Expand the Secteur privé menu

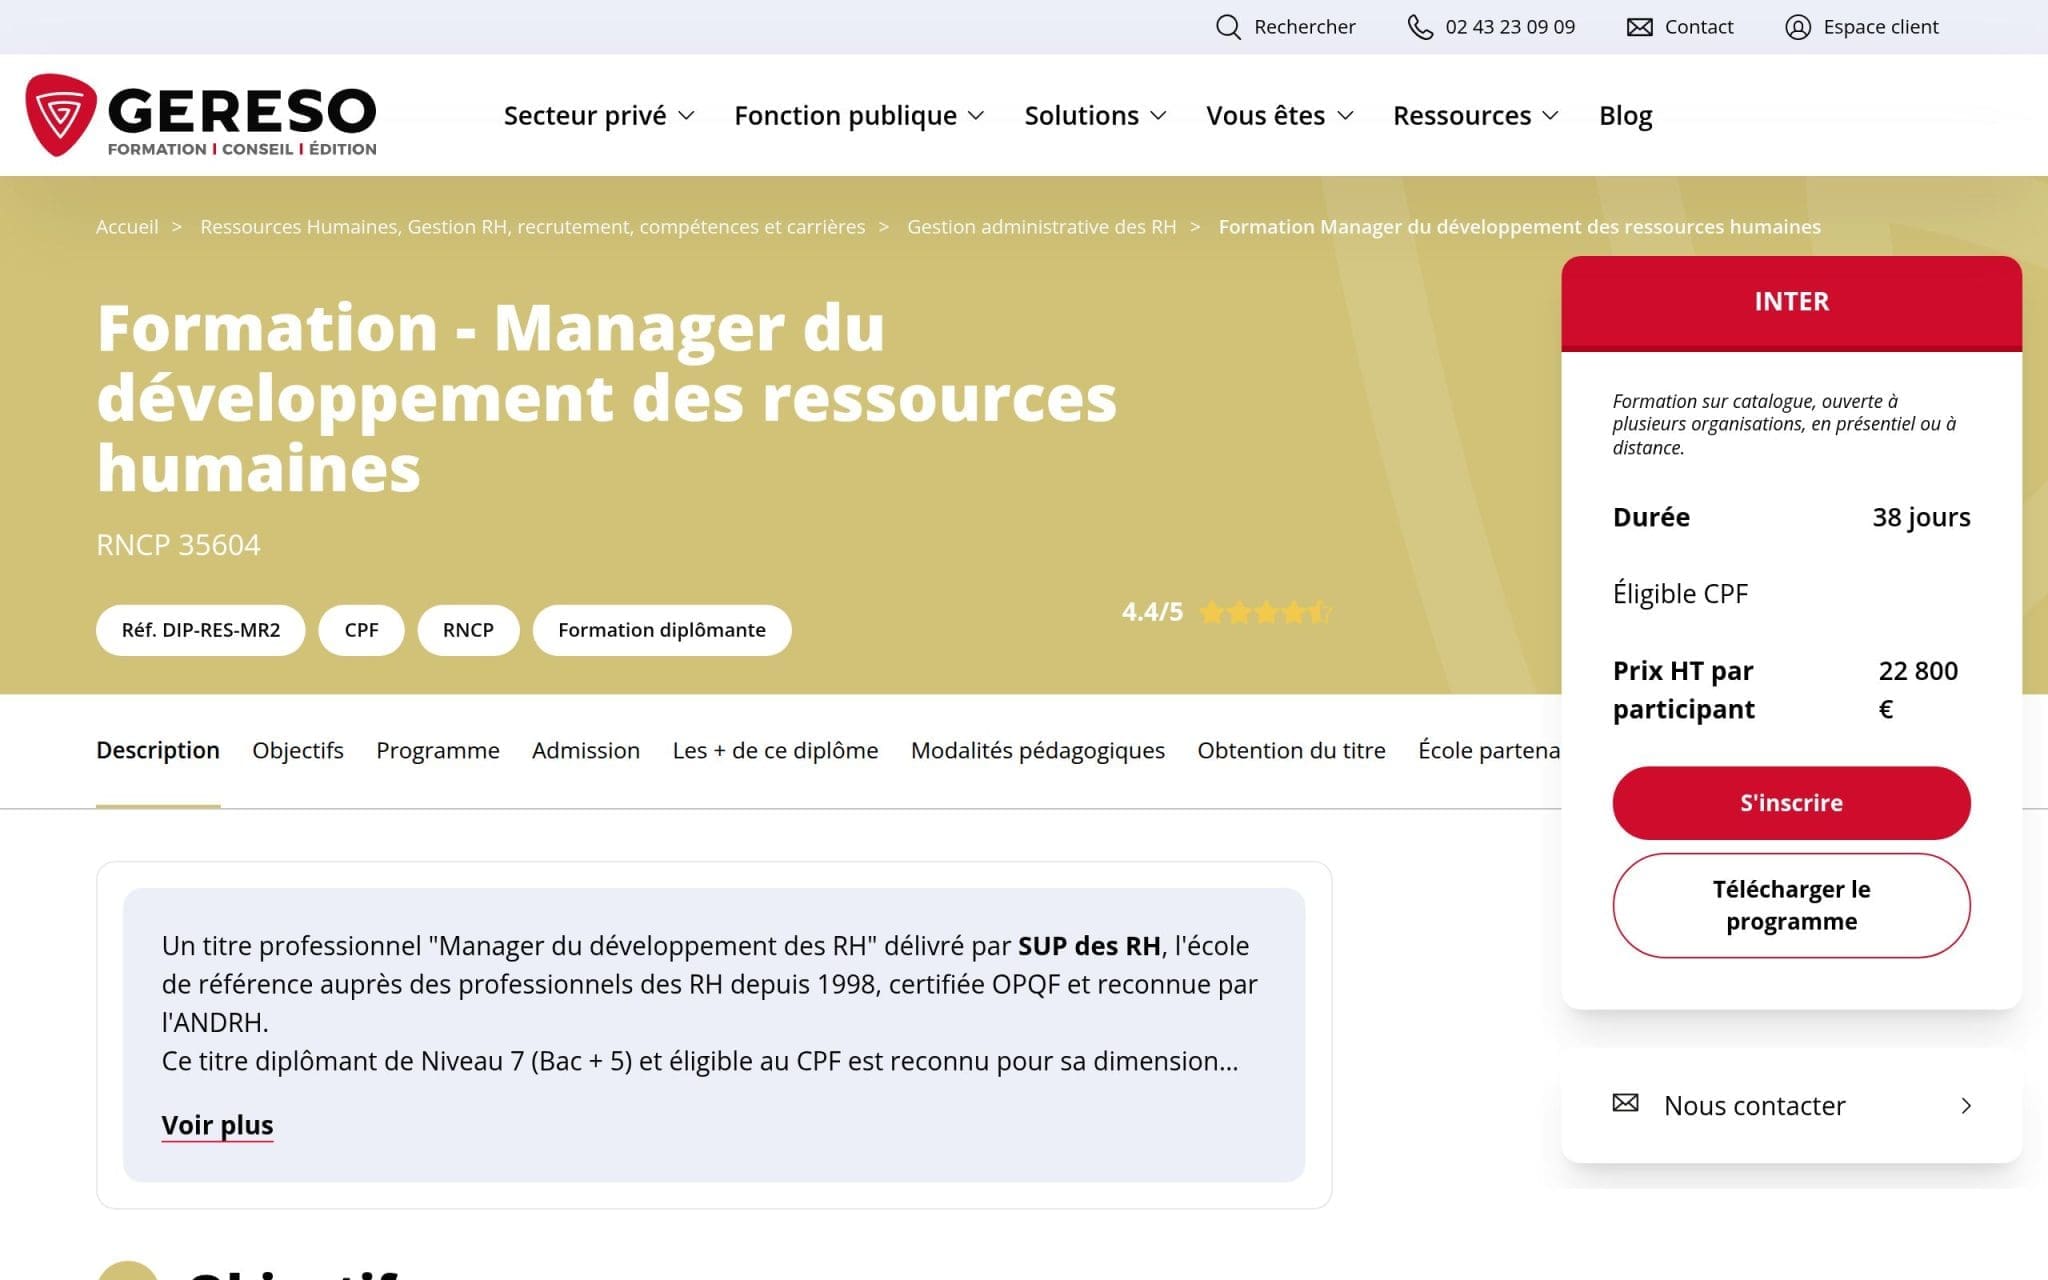pyautogui.click(x=599, y=115)
